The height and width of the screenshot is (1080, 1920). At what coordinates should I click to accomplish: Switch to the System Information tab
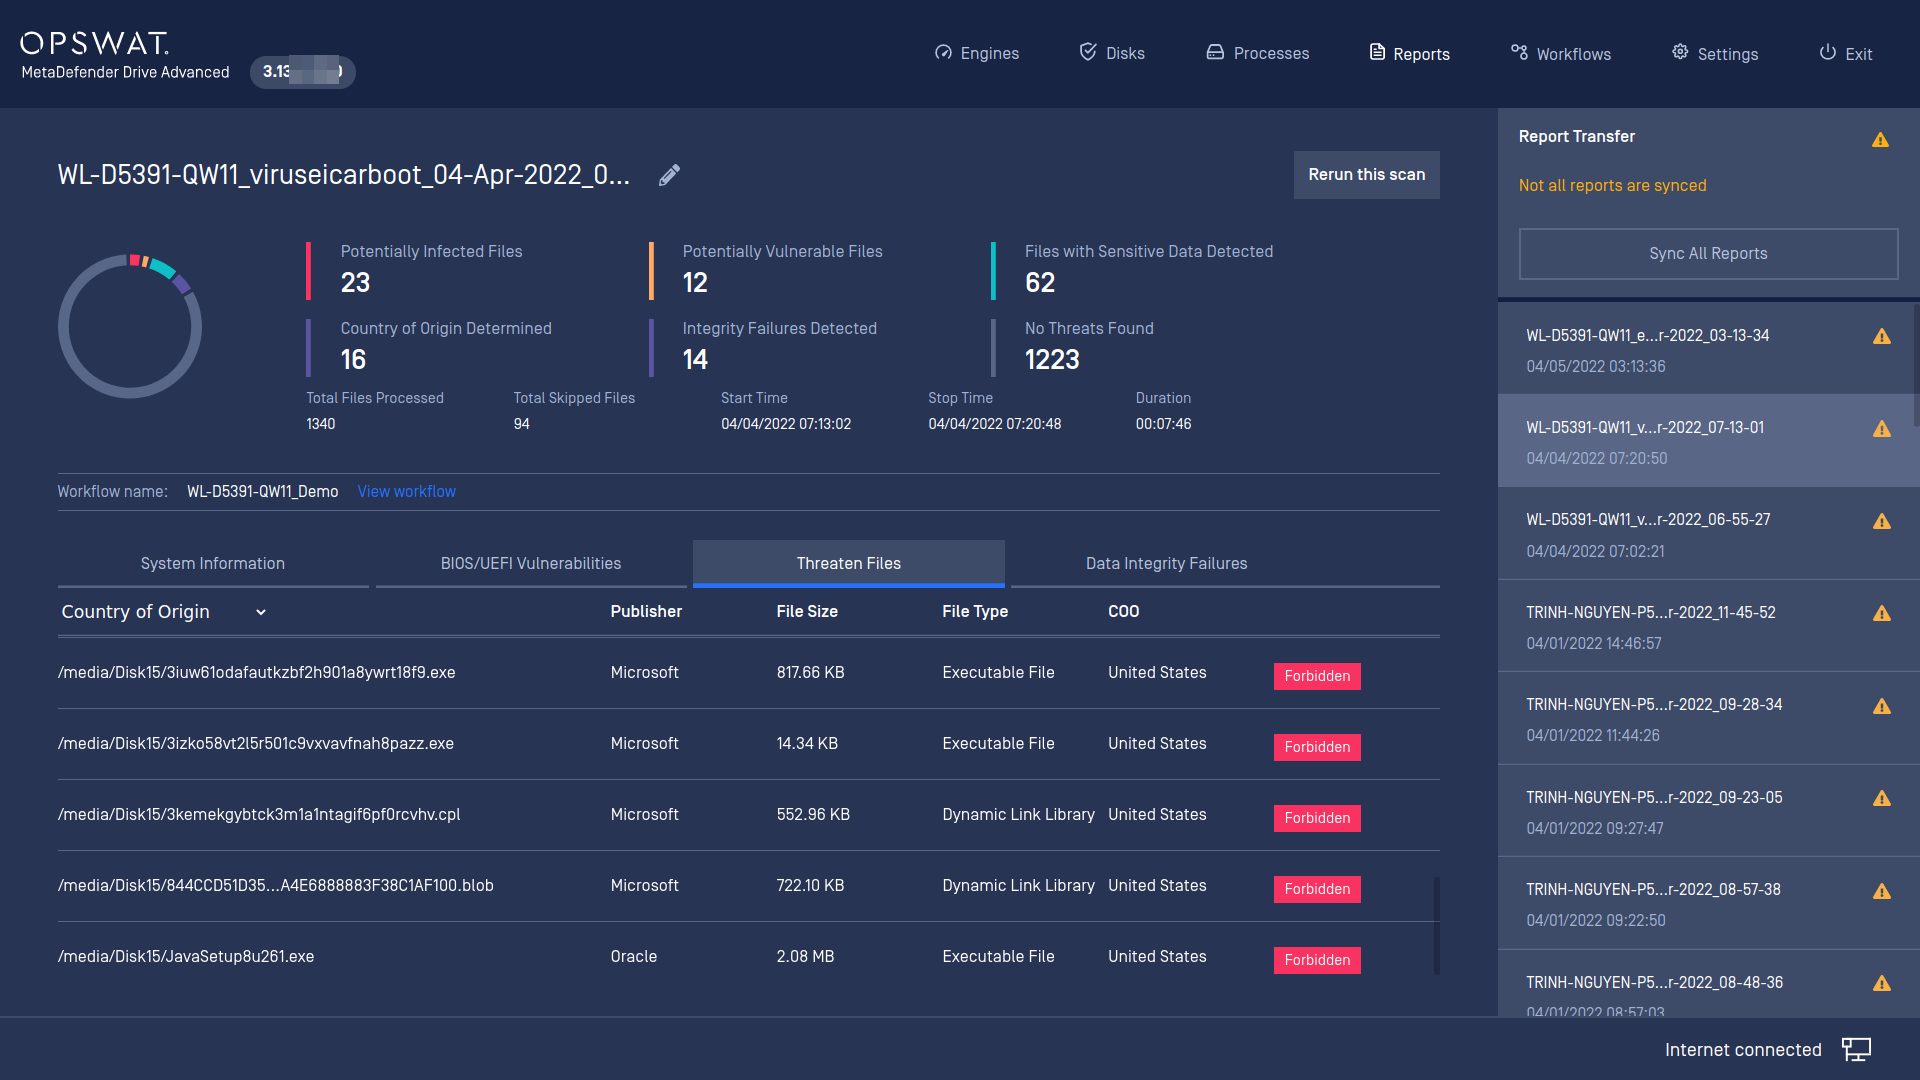(213, 564)
